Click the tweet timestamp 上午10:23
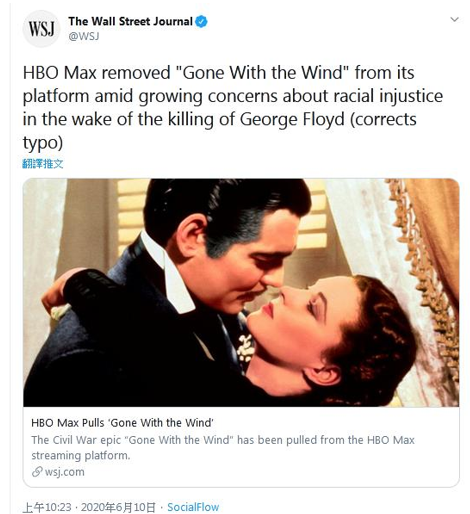The width and height of the screenshot is (470, 514). (x=47, y=507)
